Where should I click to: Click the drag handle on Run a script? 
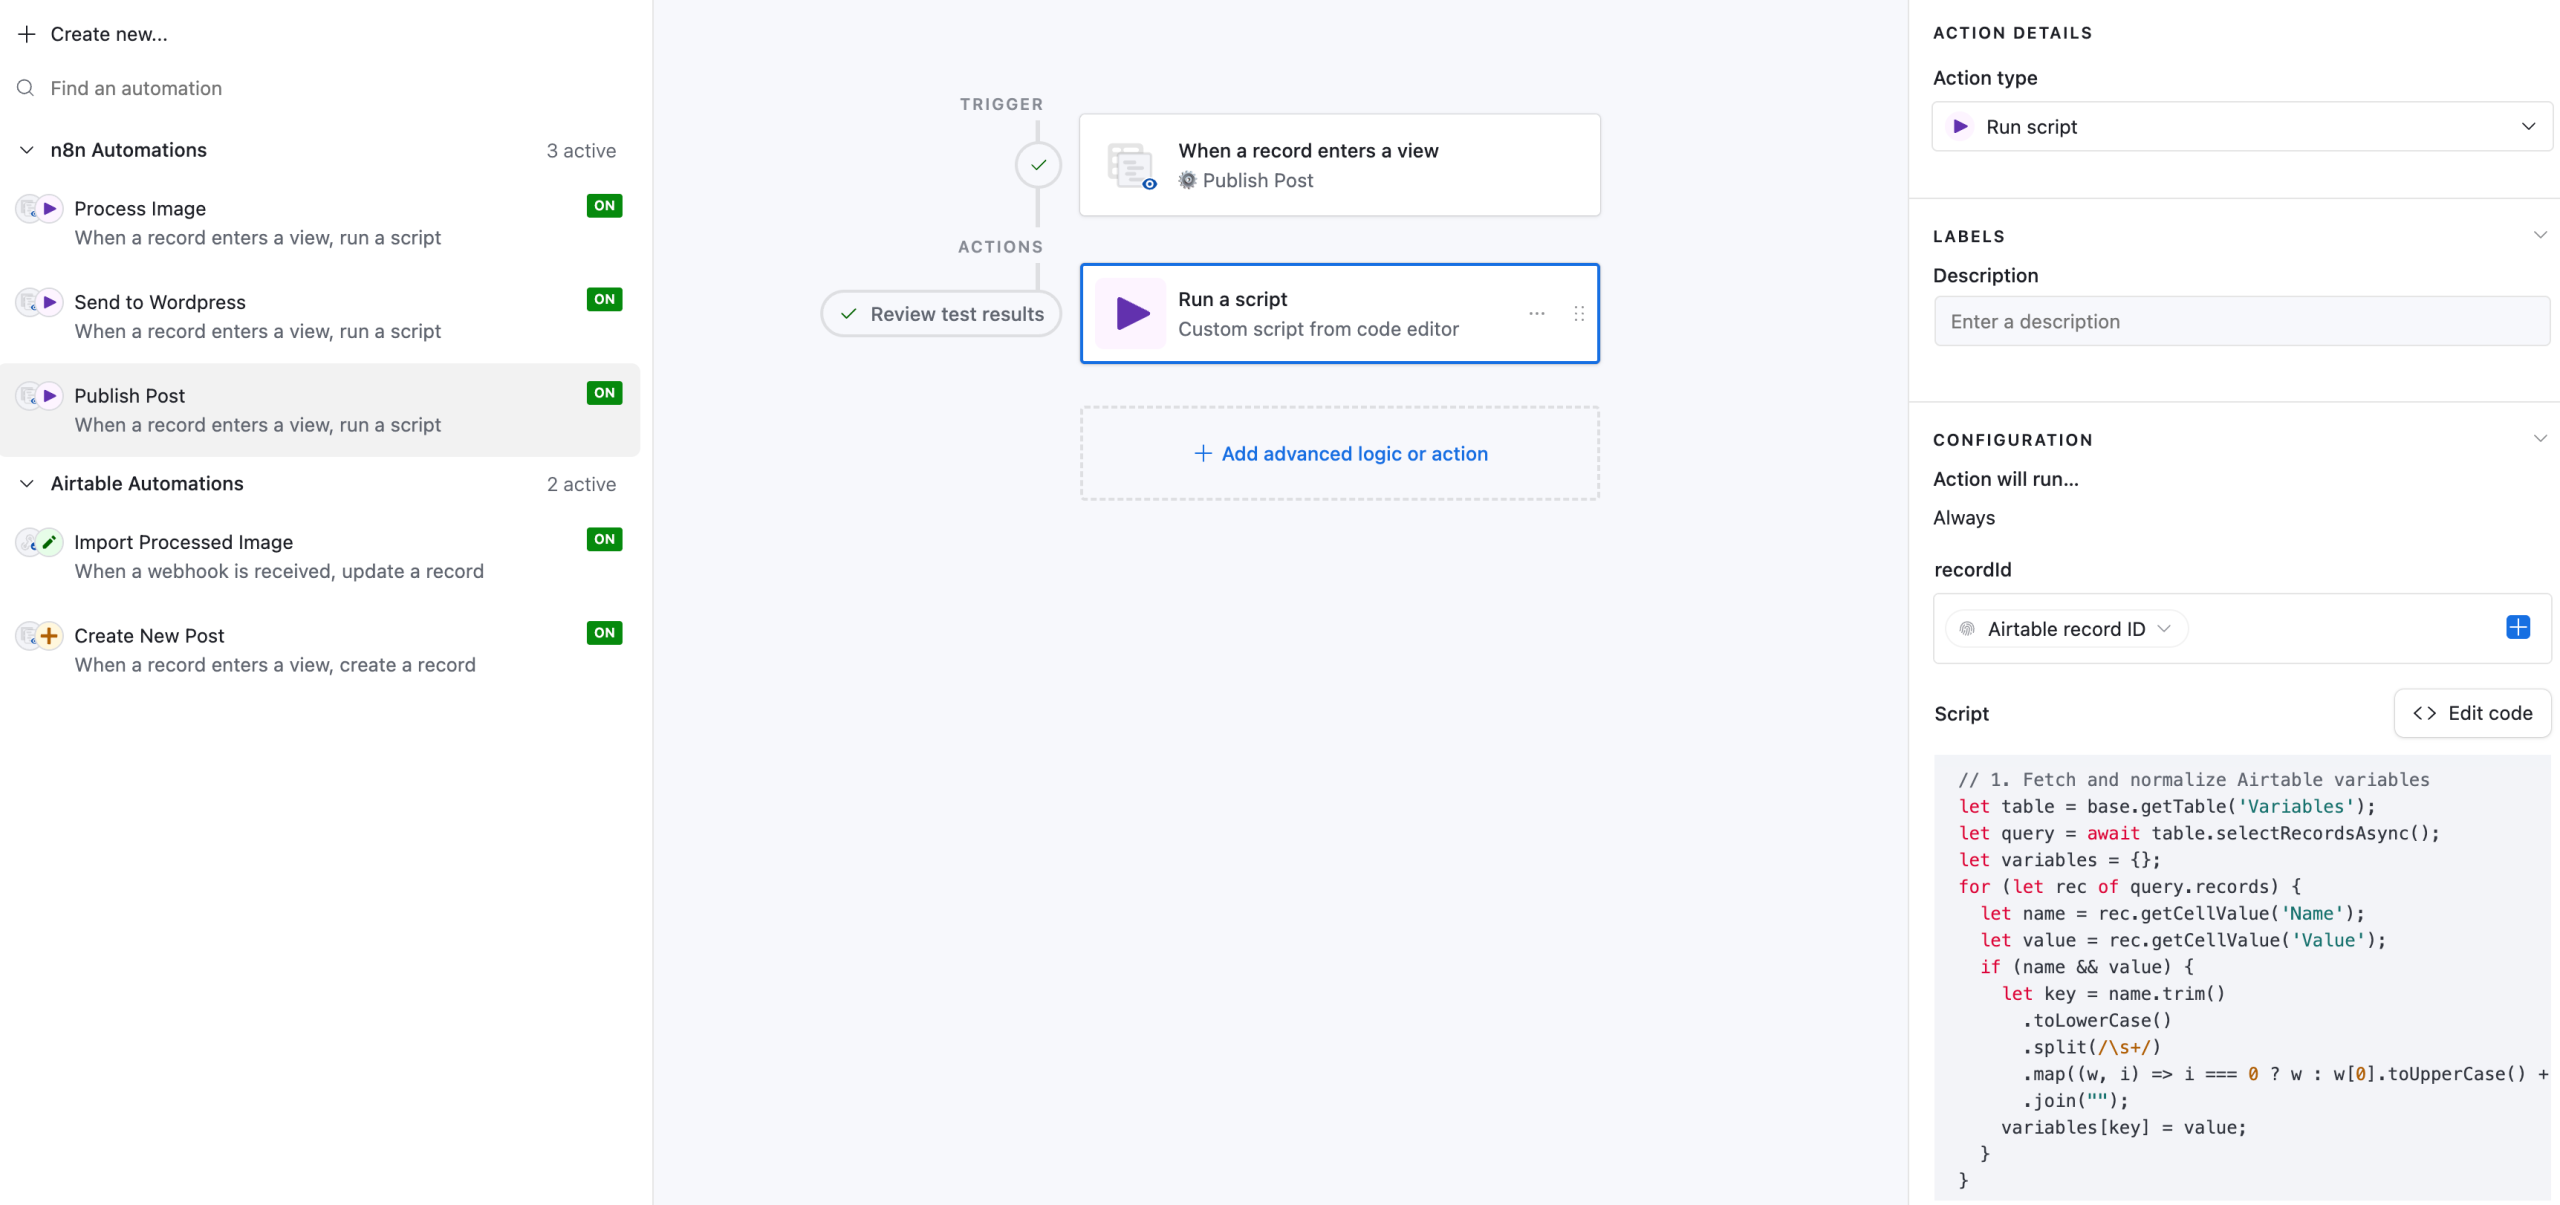1579,314
